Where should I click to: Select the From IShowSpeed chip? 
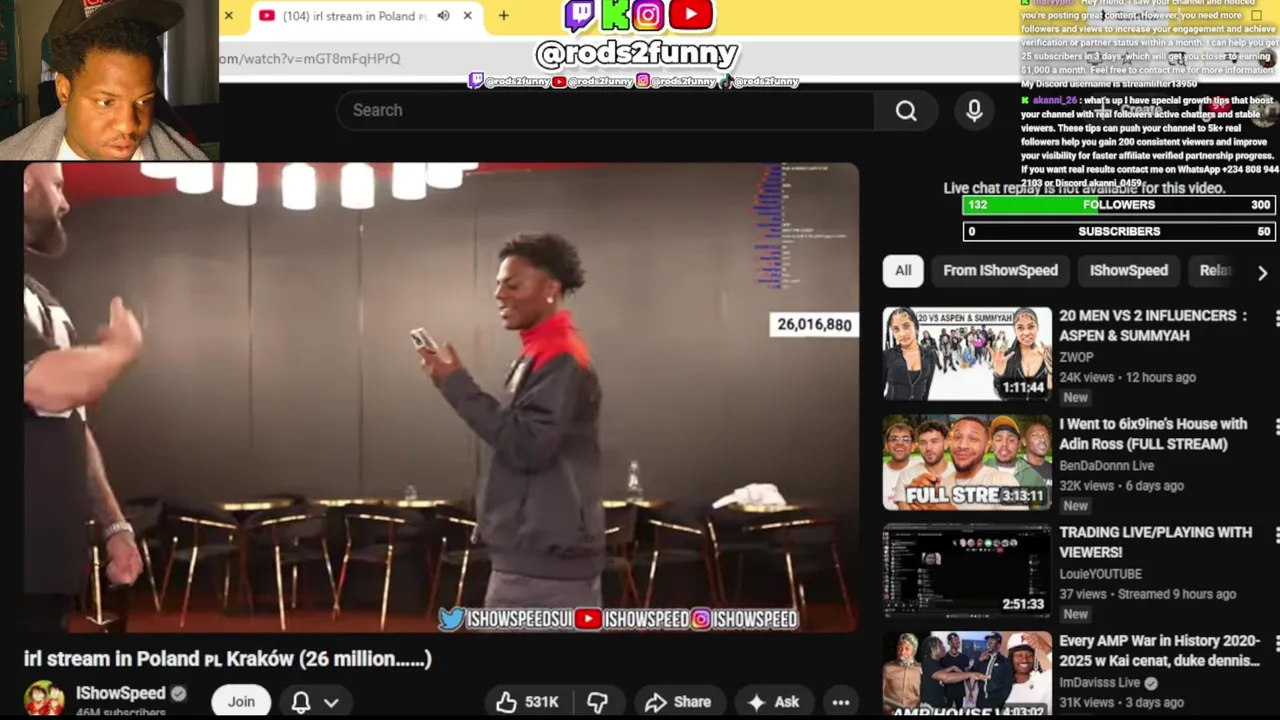(x=1000, y=271)
